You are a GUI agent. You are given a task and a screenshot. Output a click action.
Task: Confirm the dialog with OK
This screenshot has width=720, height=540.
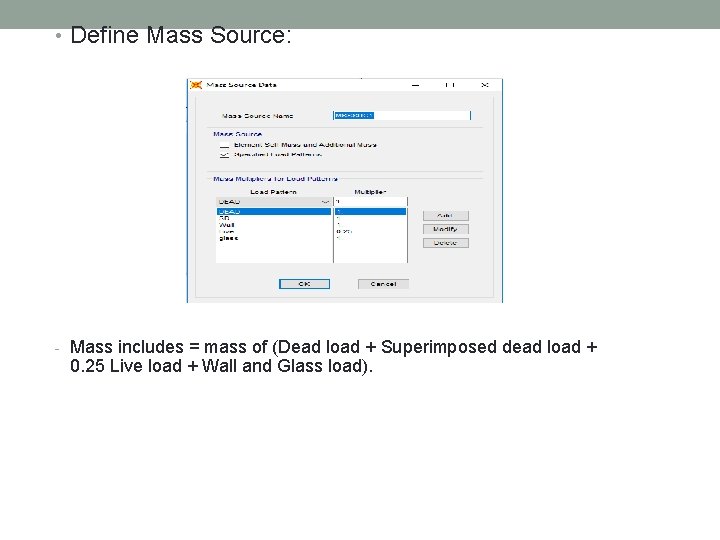click(304, 284)
